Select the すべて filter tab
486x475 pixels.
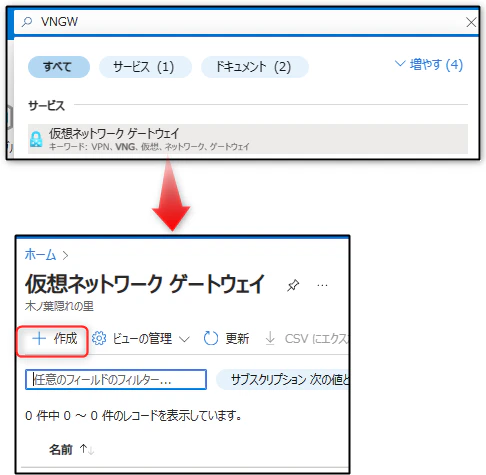[59, 67]
